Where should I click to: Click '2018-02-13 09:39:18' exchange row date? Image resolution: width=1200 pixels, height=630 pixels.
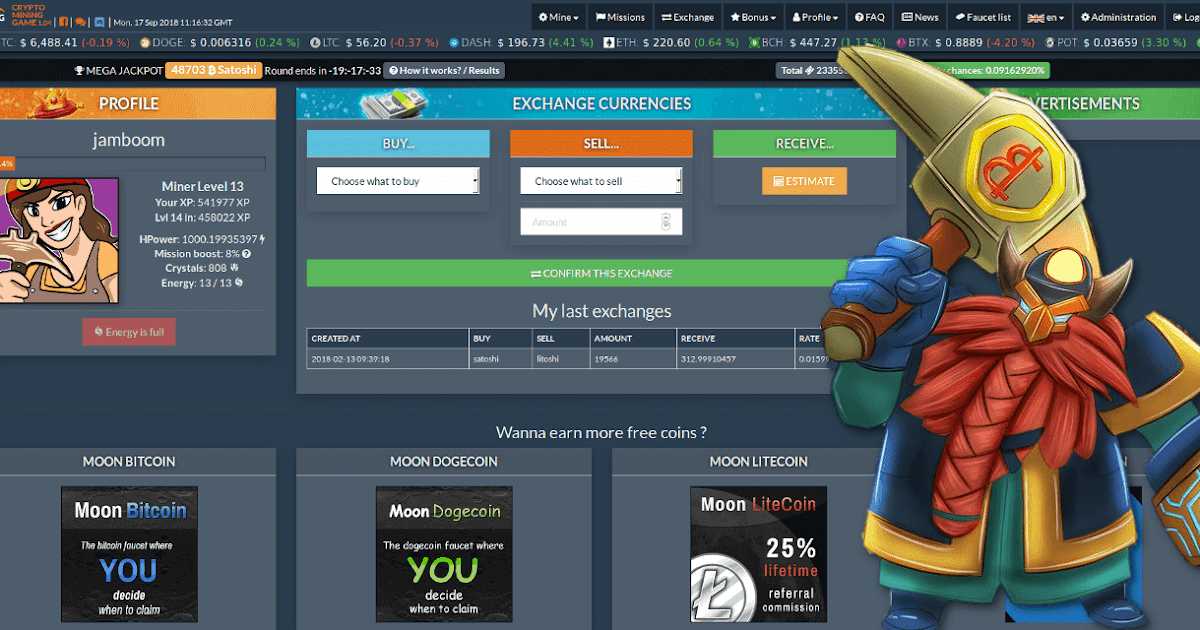point(350,359)
